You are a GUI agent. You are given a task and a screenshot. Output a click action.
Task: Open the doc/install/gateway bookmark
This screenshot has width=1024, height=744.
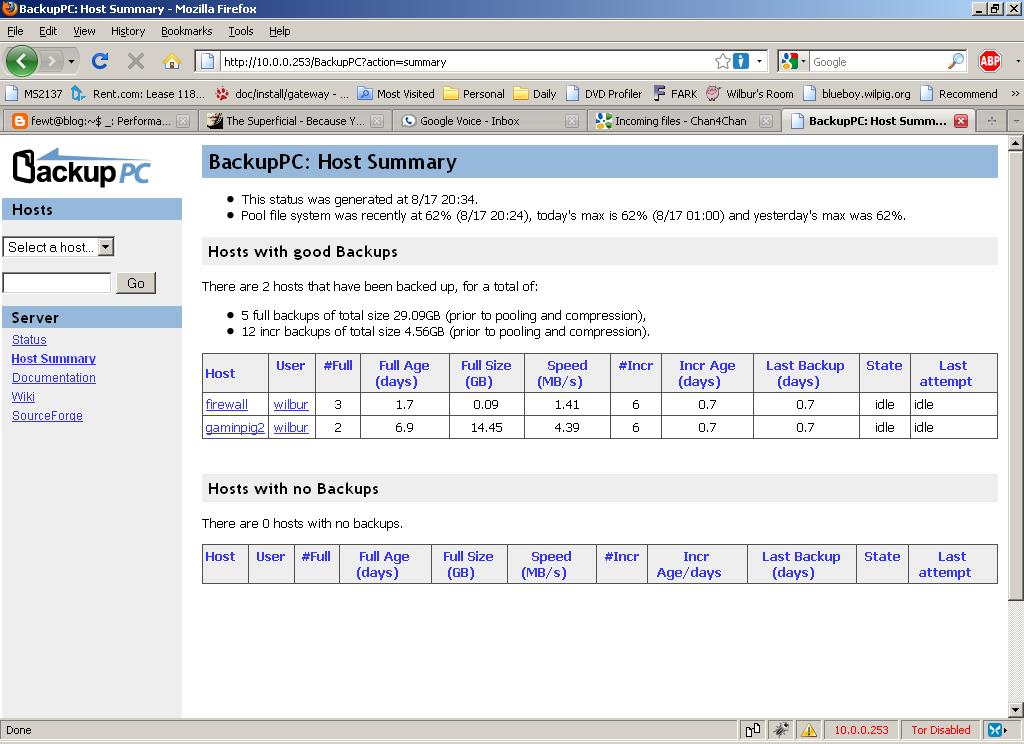pyautogui.click(x=282, y=93)
